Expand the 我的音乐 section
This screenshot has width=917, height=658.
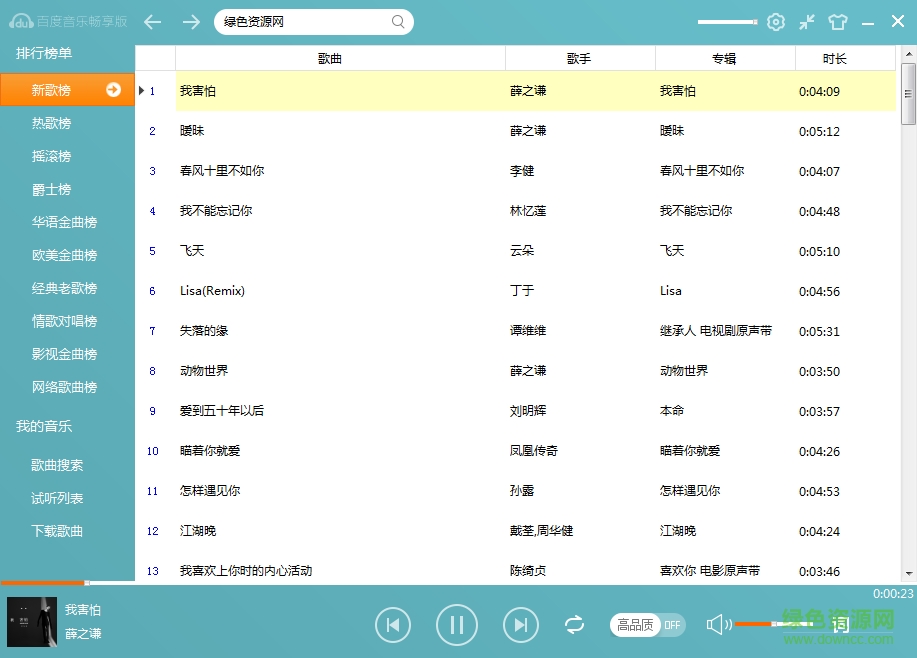(x=42, y=426)
